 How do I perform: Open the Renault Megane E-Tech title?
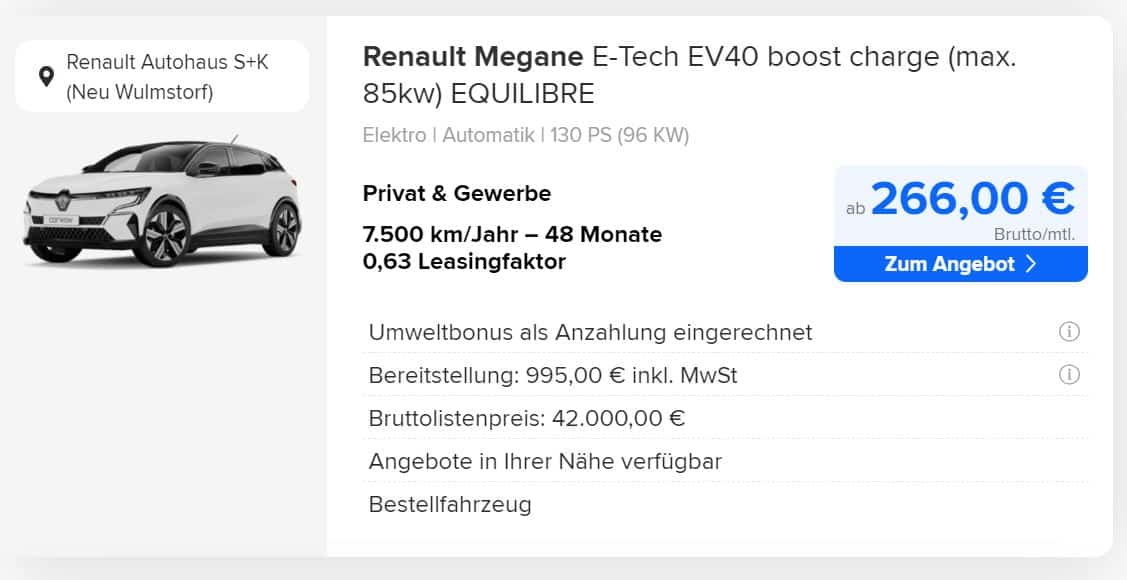690,75
